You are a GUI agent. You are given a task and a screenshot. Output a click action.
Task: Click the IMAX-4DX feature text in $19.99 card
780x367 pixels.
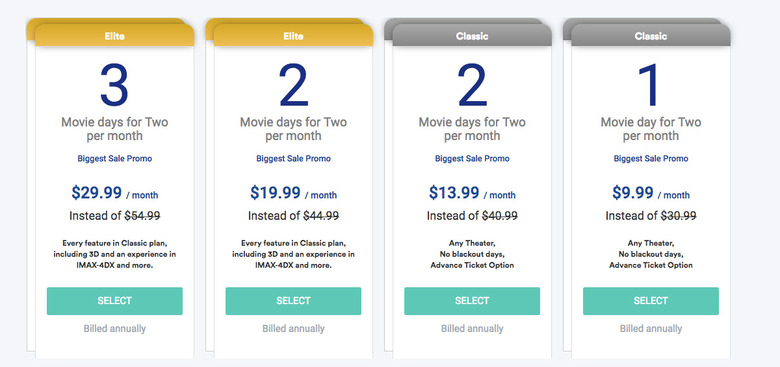click(x=293, y=254)
